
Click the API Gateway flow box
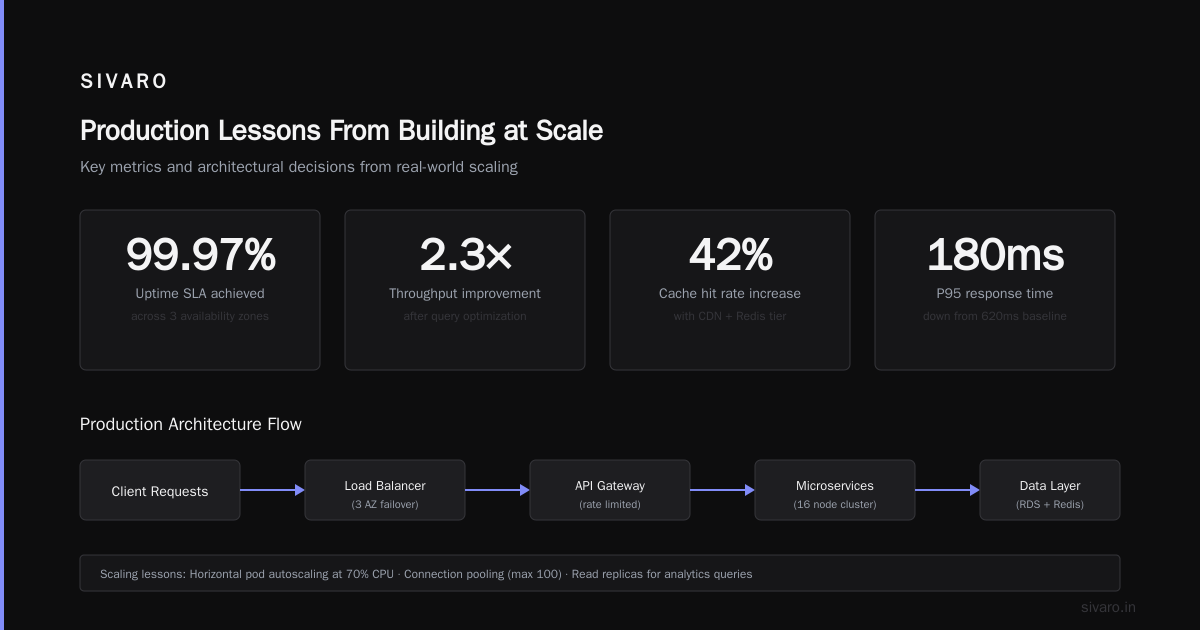pyautogui.click(x=610, y=490)
